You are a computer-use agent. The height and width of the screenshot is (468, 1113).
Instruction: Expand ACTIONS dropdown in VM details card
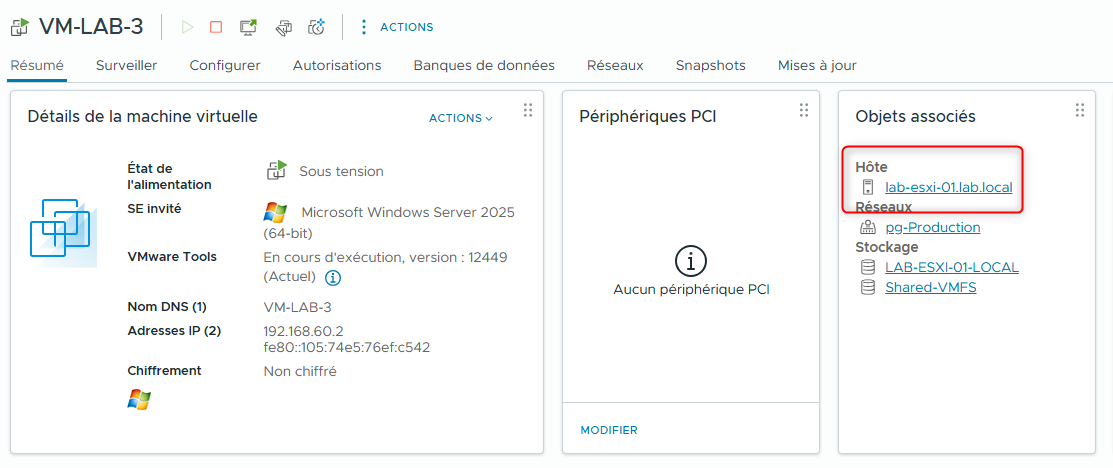[461, 118]
